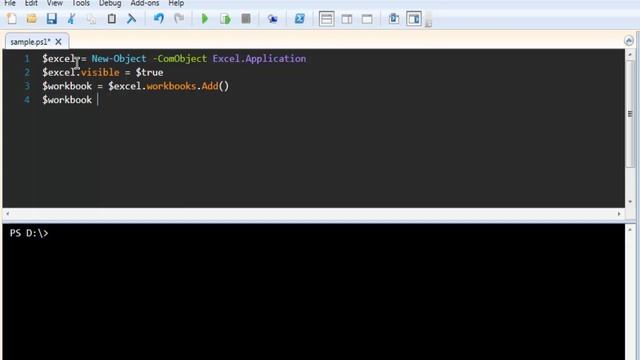The image size is (640, 360).
Task: Click $workbook variable on line 4
Action: 67,100
